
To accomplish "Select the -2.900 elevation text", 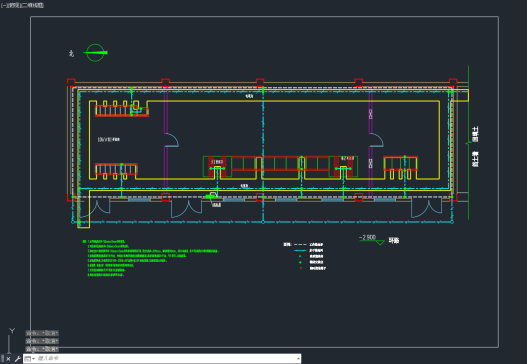I will click(367, 237).
